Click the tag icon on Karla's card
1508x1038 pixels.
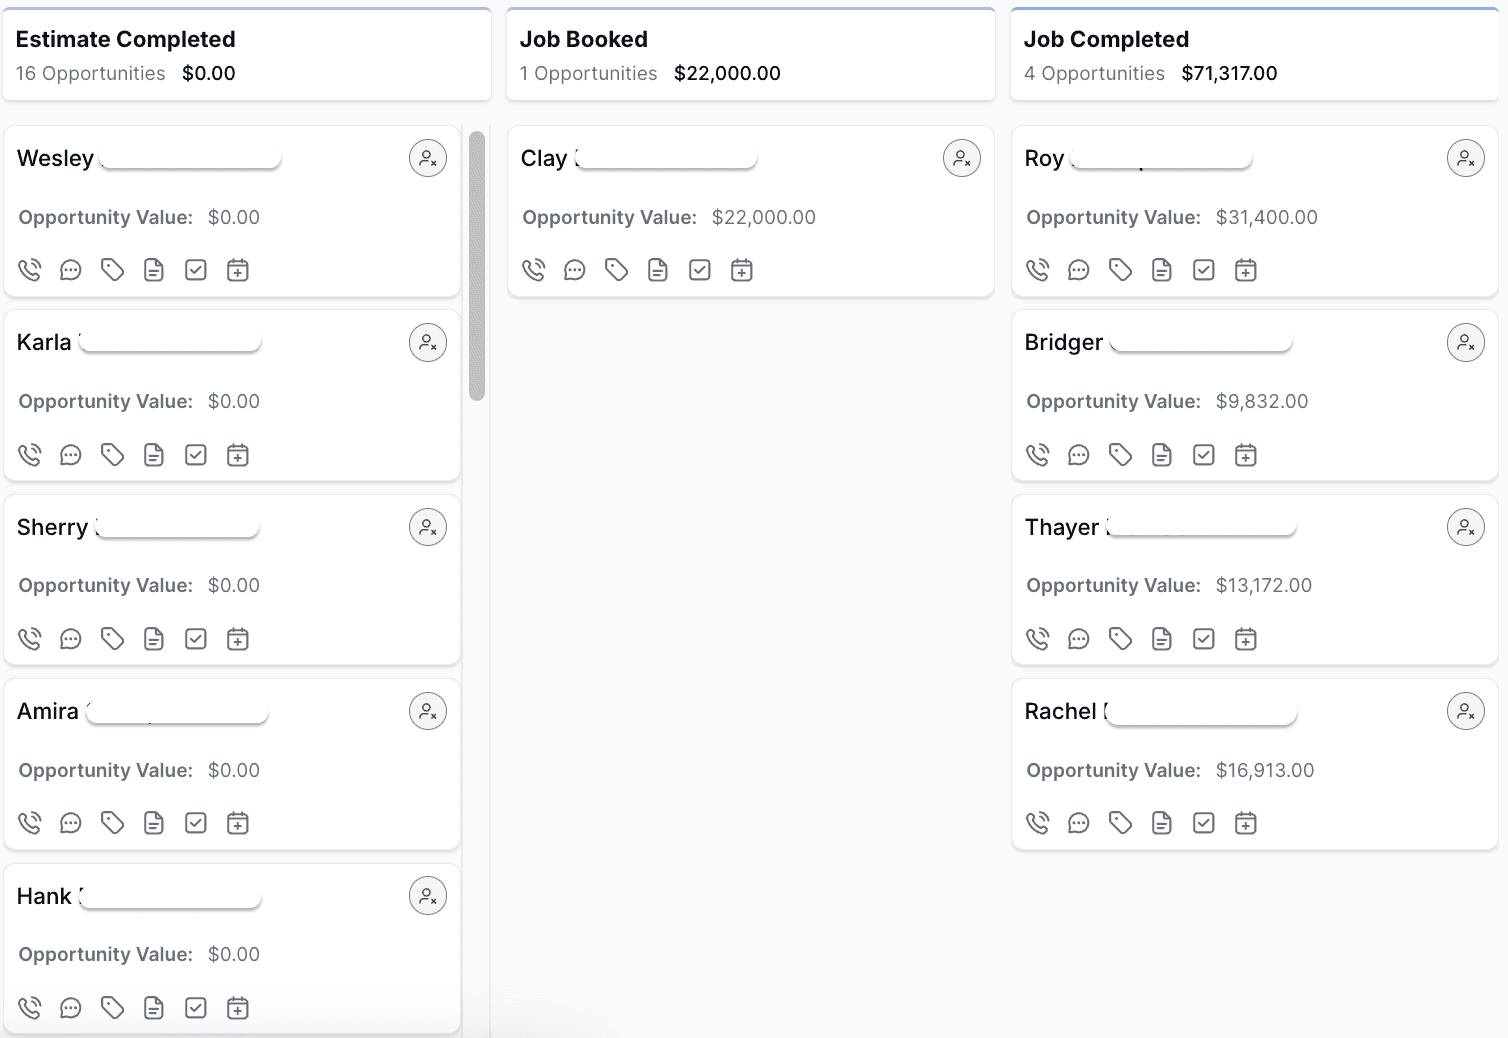click(x=112, y=455)
